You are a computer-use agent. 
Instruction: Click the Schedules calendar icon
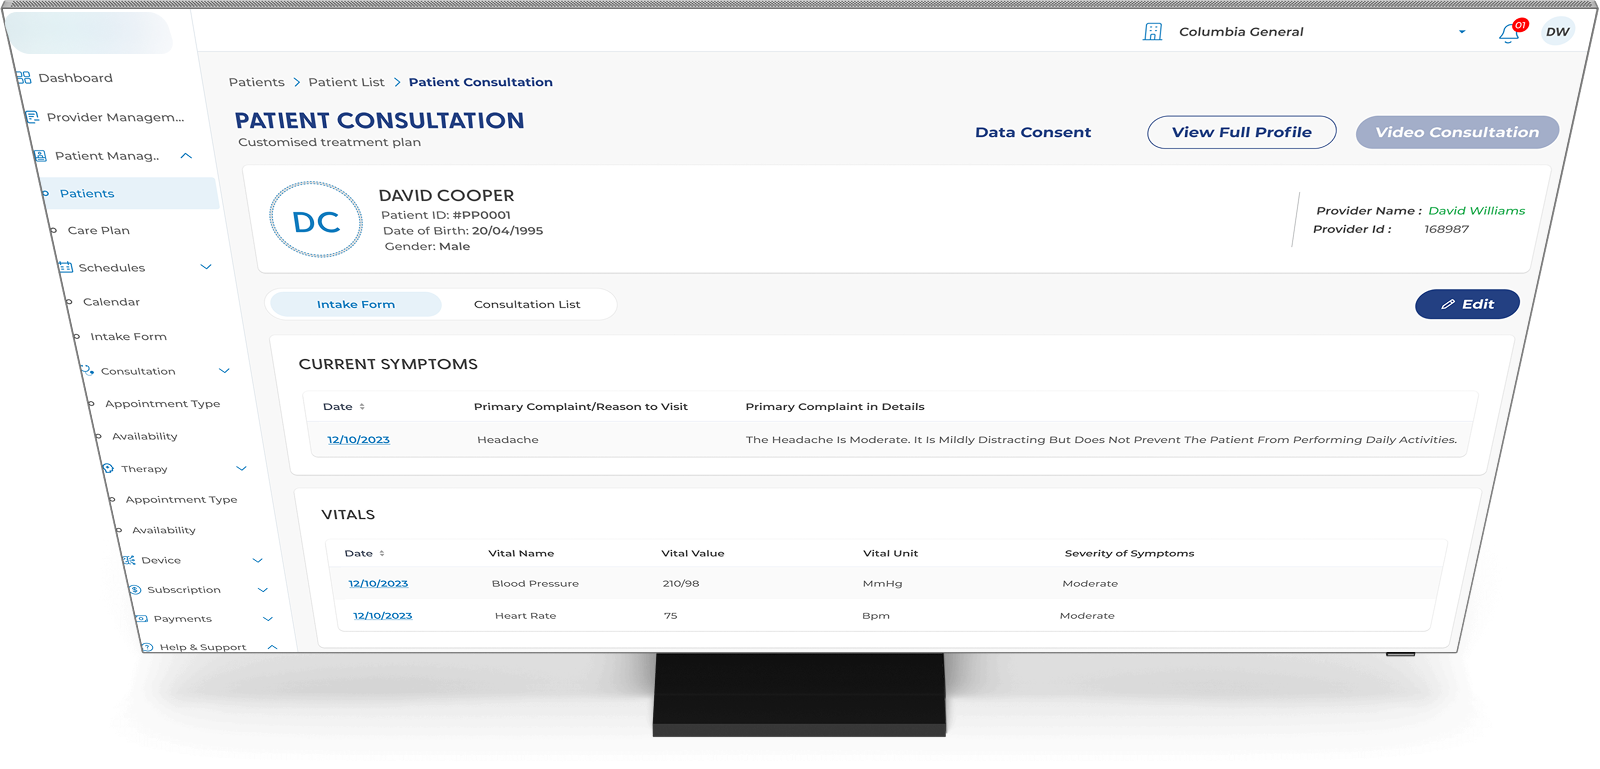[x=65, y=268]
